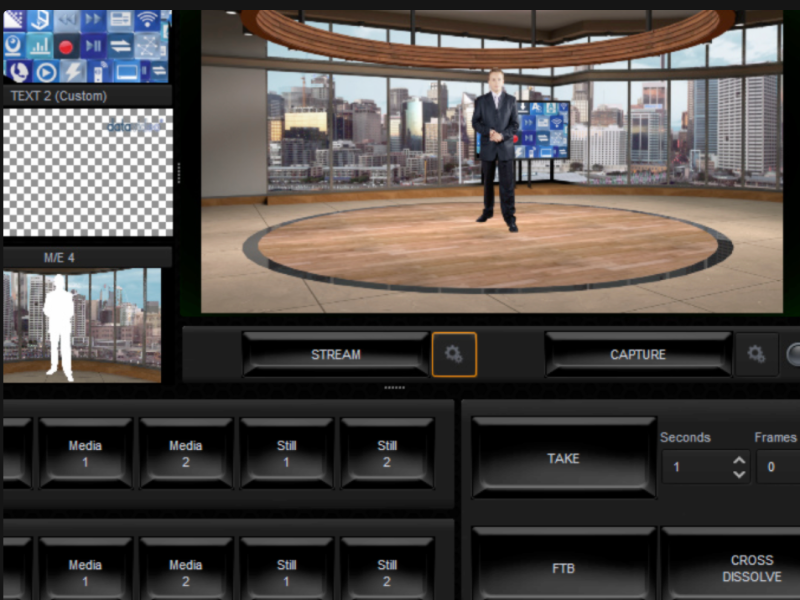This screenshot has width=800, height=600.
Task: Select Media 2 in the upper source row
Action: point(186,454)
